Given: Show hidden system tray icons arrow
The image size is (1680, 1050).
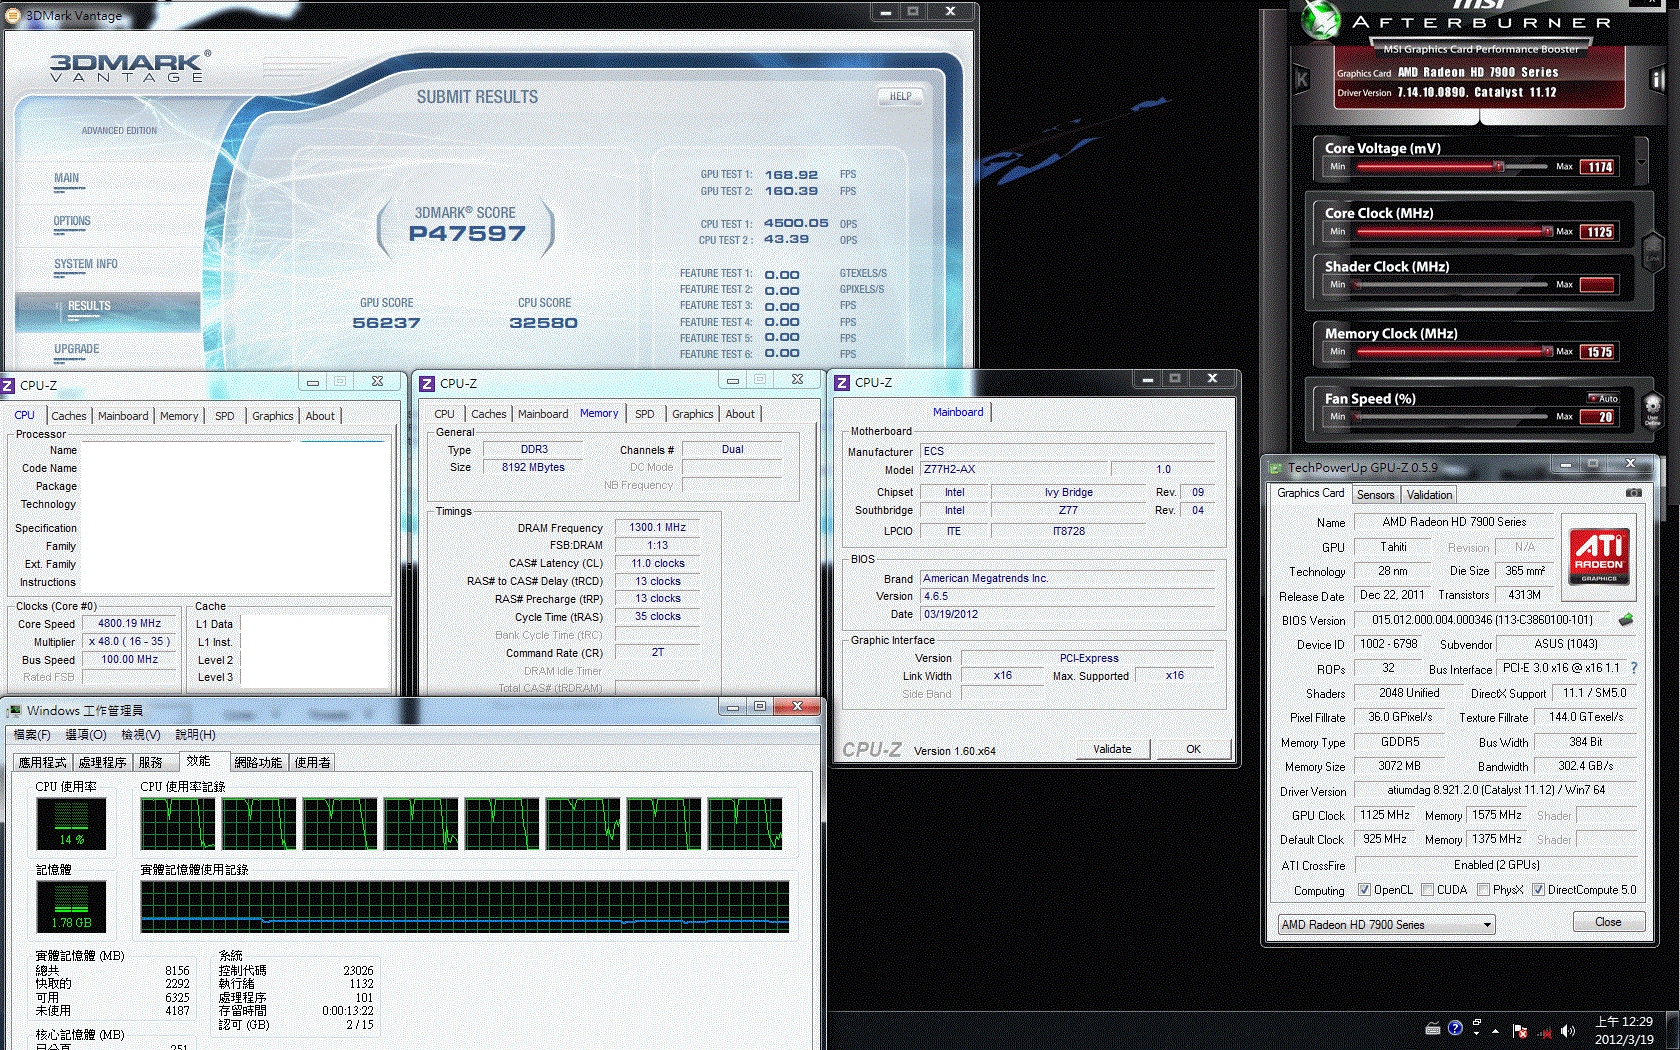Looking at the screenshot, I should click(x=1495, y=1031).
